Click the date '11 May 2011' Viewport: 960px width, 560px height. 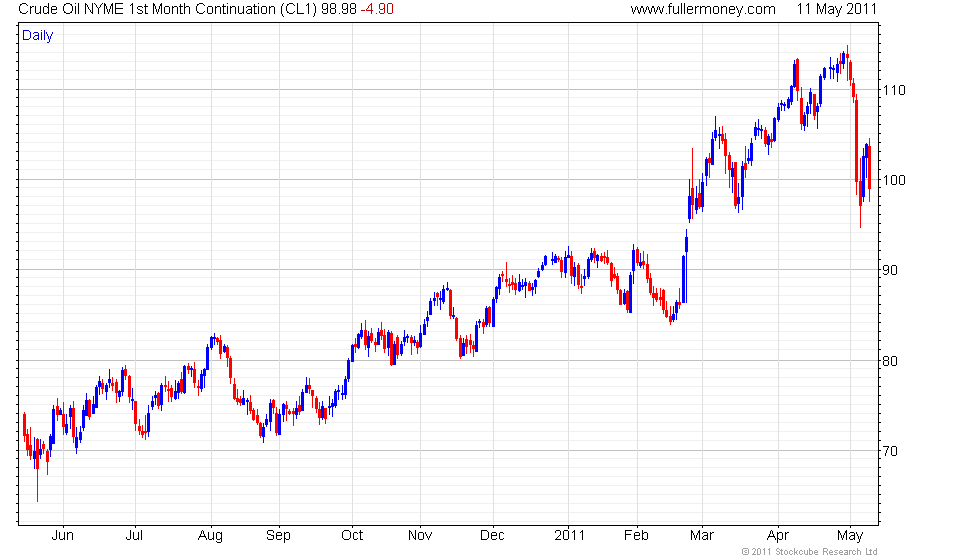[x=836, y=9]
